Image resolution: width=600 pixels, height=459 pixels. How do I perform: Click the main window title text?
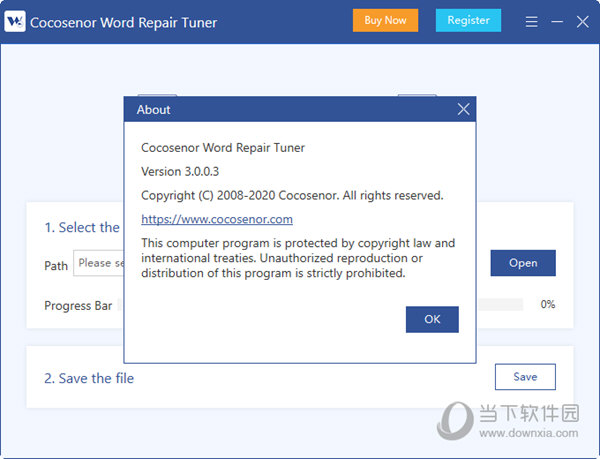pos(124,23)
